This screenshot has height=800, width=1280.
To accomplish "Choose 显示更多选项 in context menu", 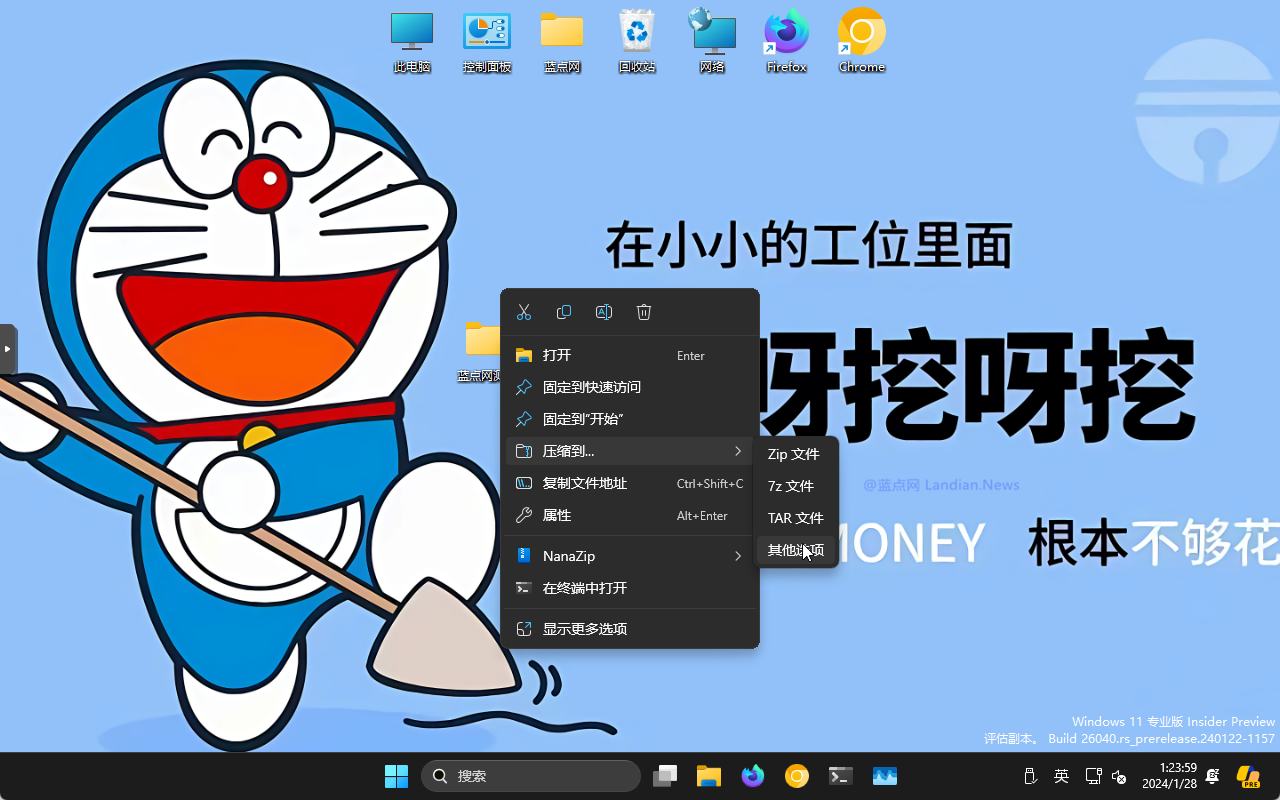I will [630, 629].
